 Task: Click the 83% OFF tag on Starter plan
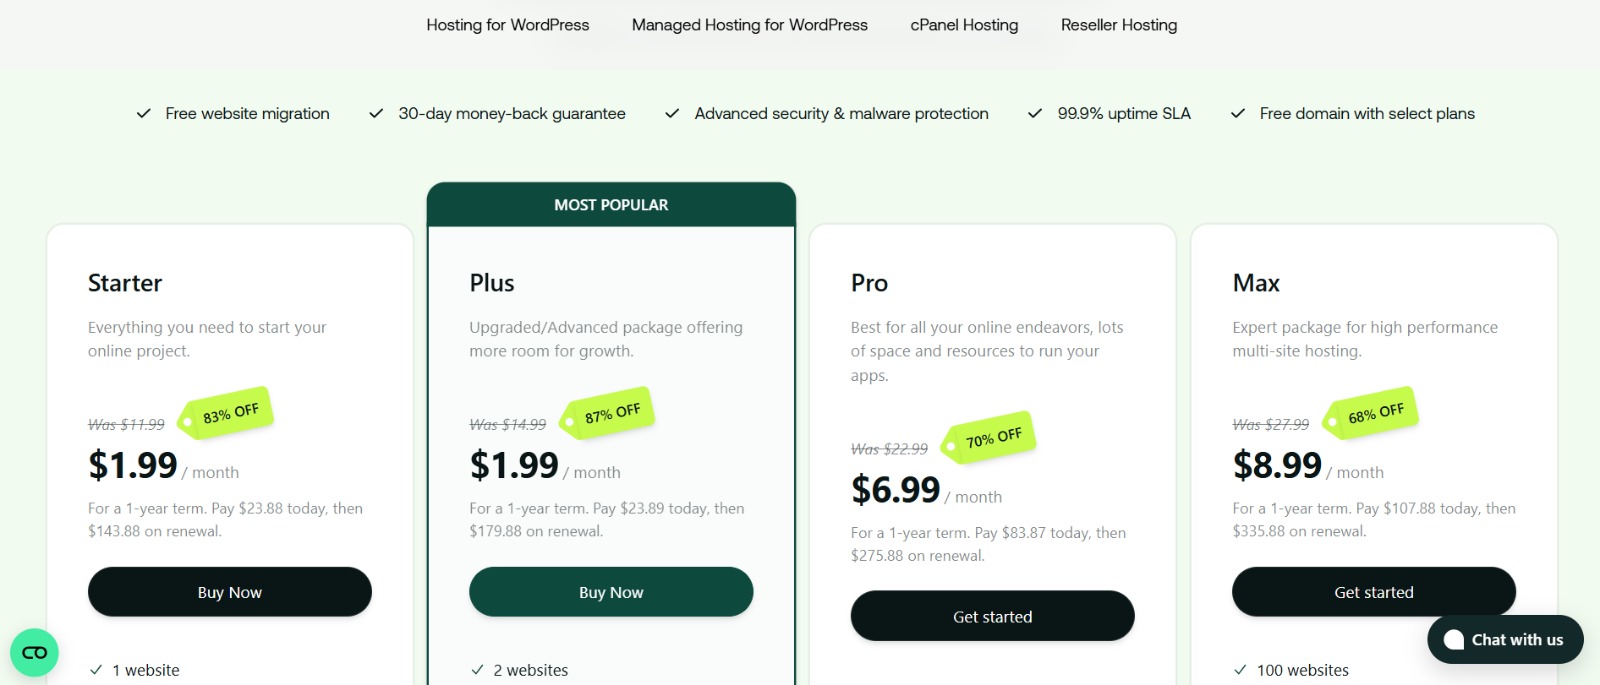click(x=226, y=412)
